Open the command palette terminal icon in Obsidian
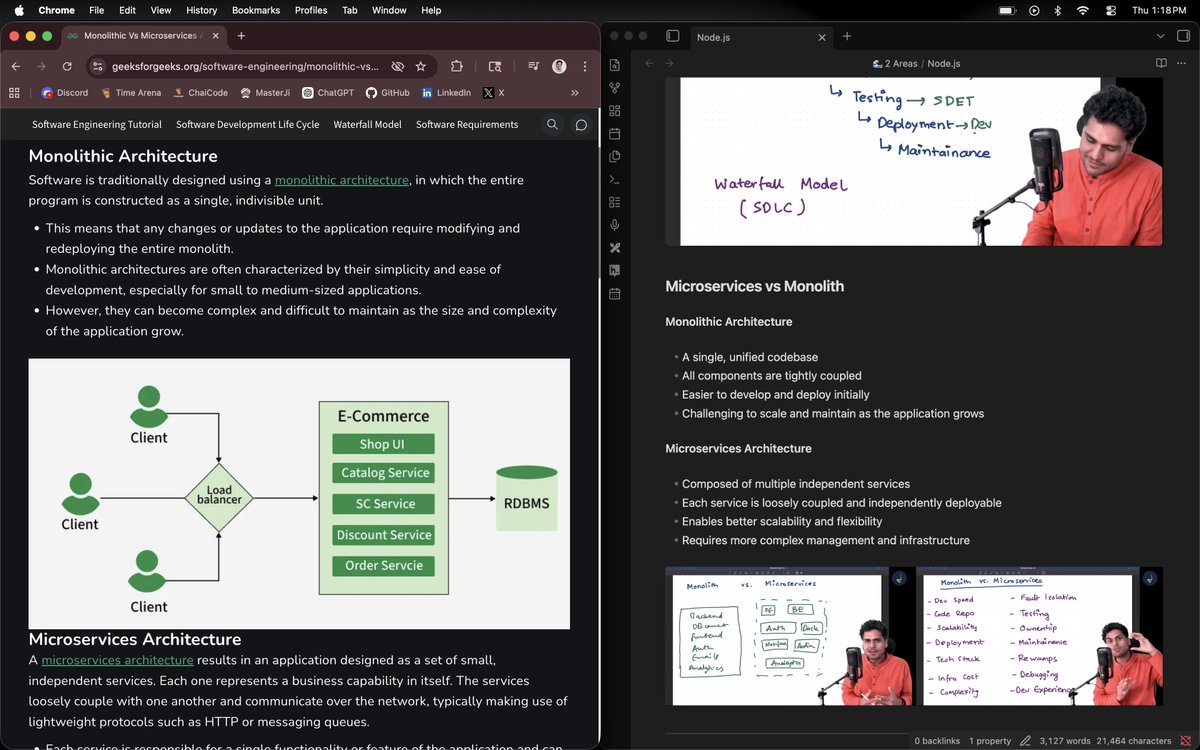Viewport: 1200px width, 750px height. pyautogui.click(x=615, y=180)
